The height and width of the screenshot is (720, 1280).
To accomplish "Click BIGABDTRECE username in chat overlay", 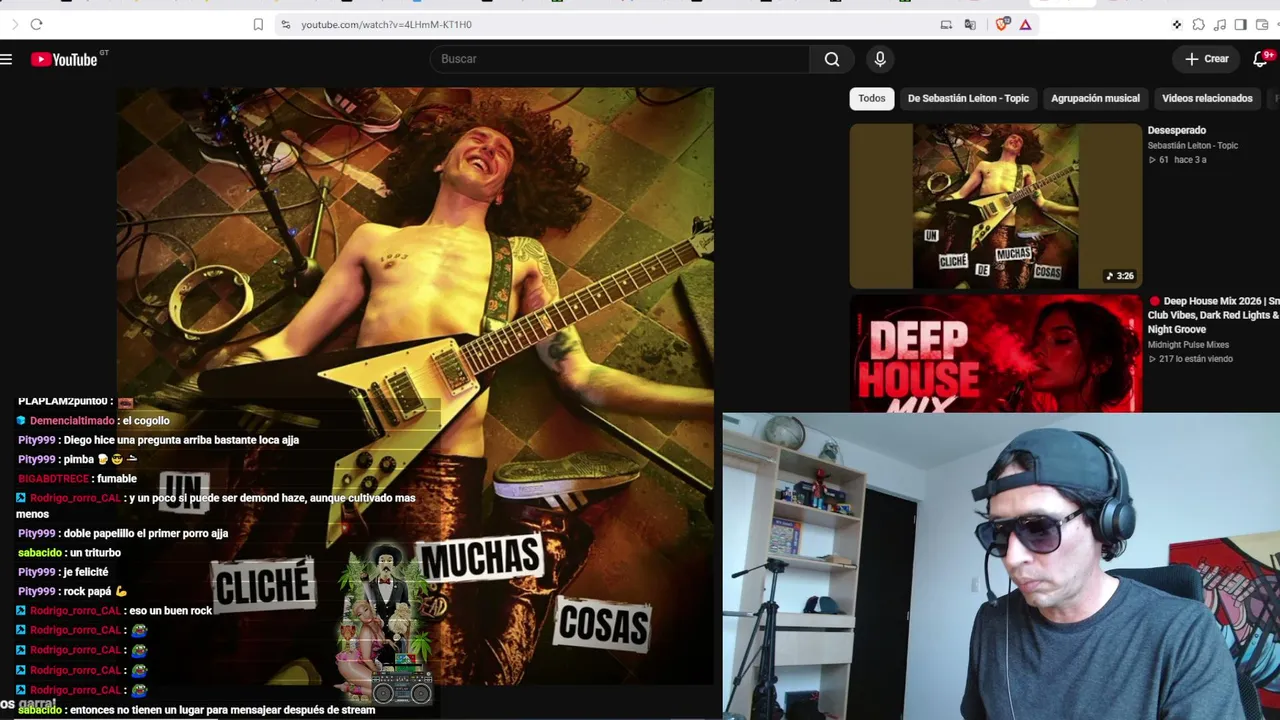I will click(54, 479).
